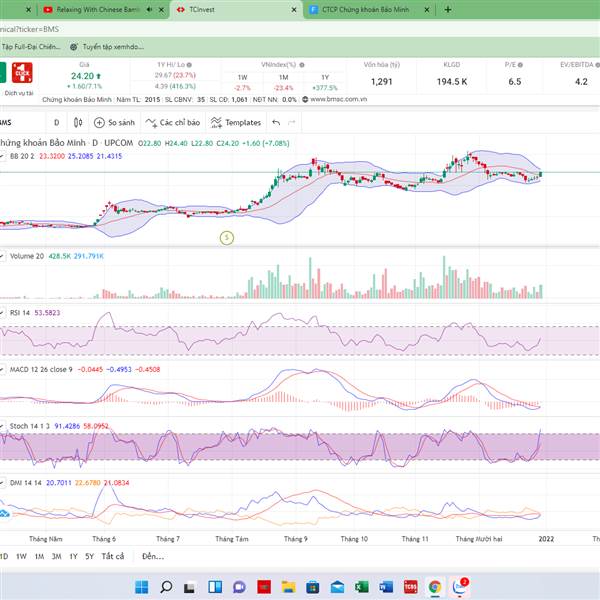Image resolution: width=600 pixels, height=600 pixels.
Task: Mute the Relaxing With Chinese tab audio
Action: 149,10
